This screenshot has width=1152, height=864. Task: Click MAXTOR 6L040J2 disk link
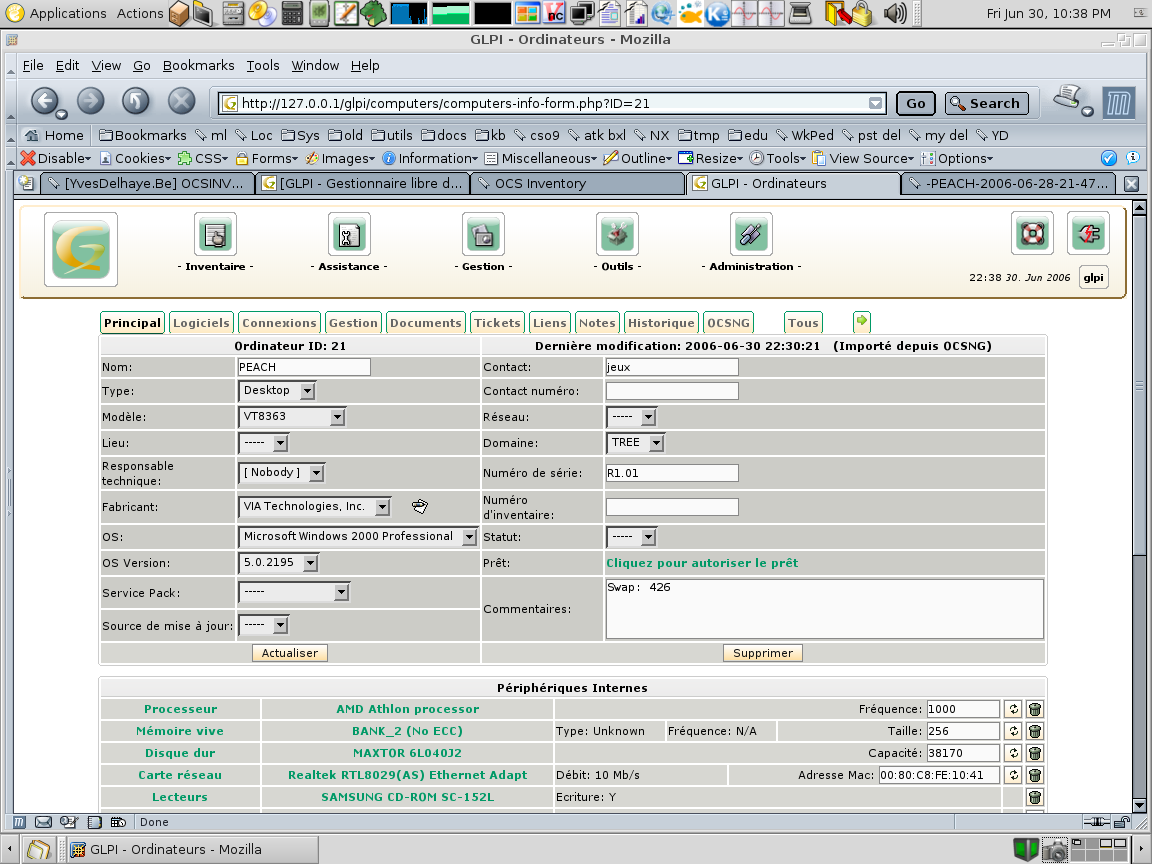[x=407, y=753]
